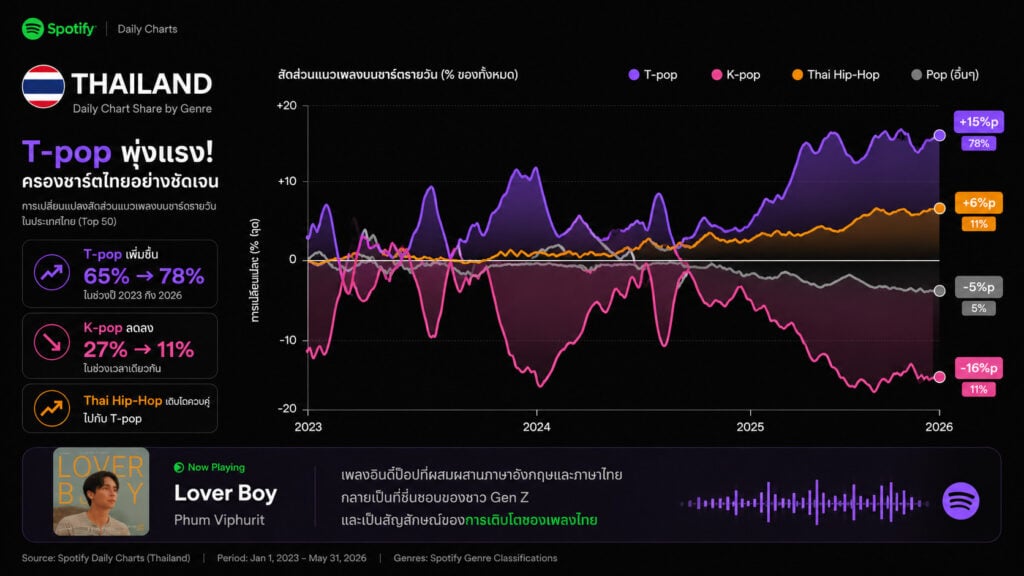This screenshot has height=576, width=1024.
Task: Click the Thailand flag icon
Action: pyautogui.click(x=43, y=86)
